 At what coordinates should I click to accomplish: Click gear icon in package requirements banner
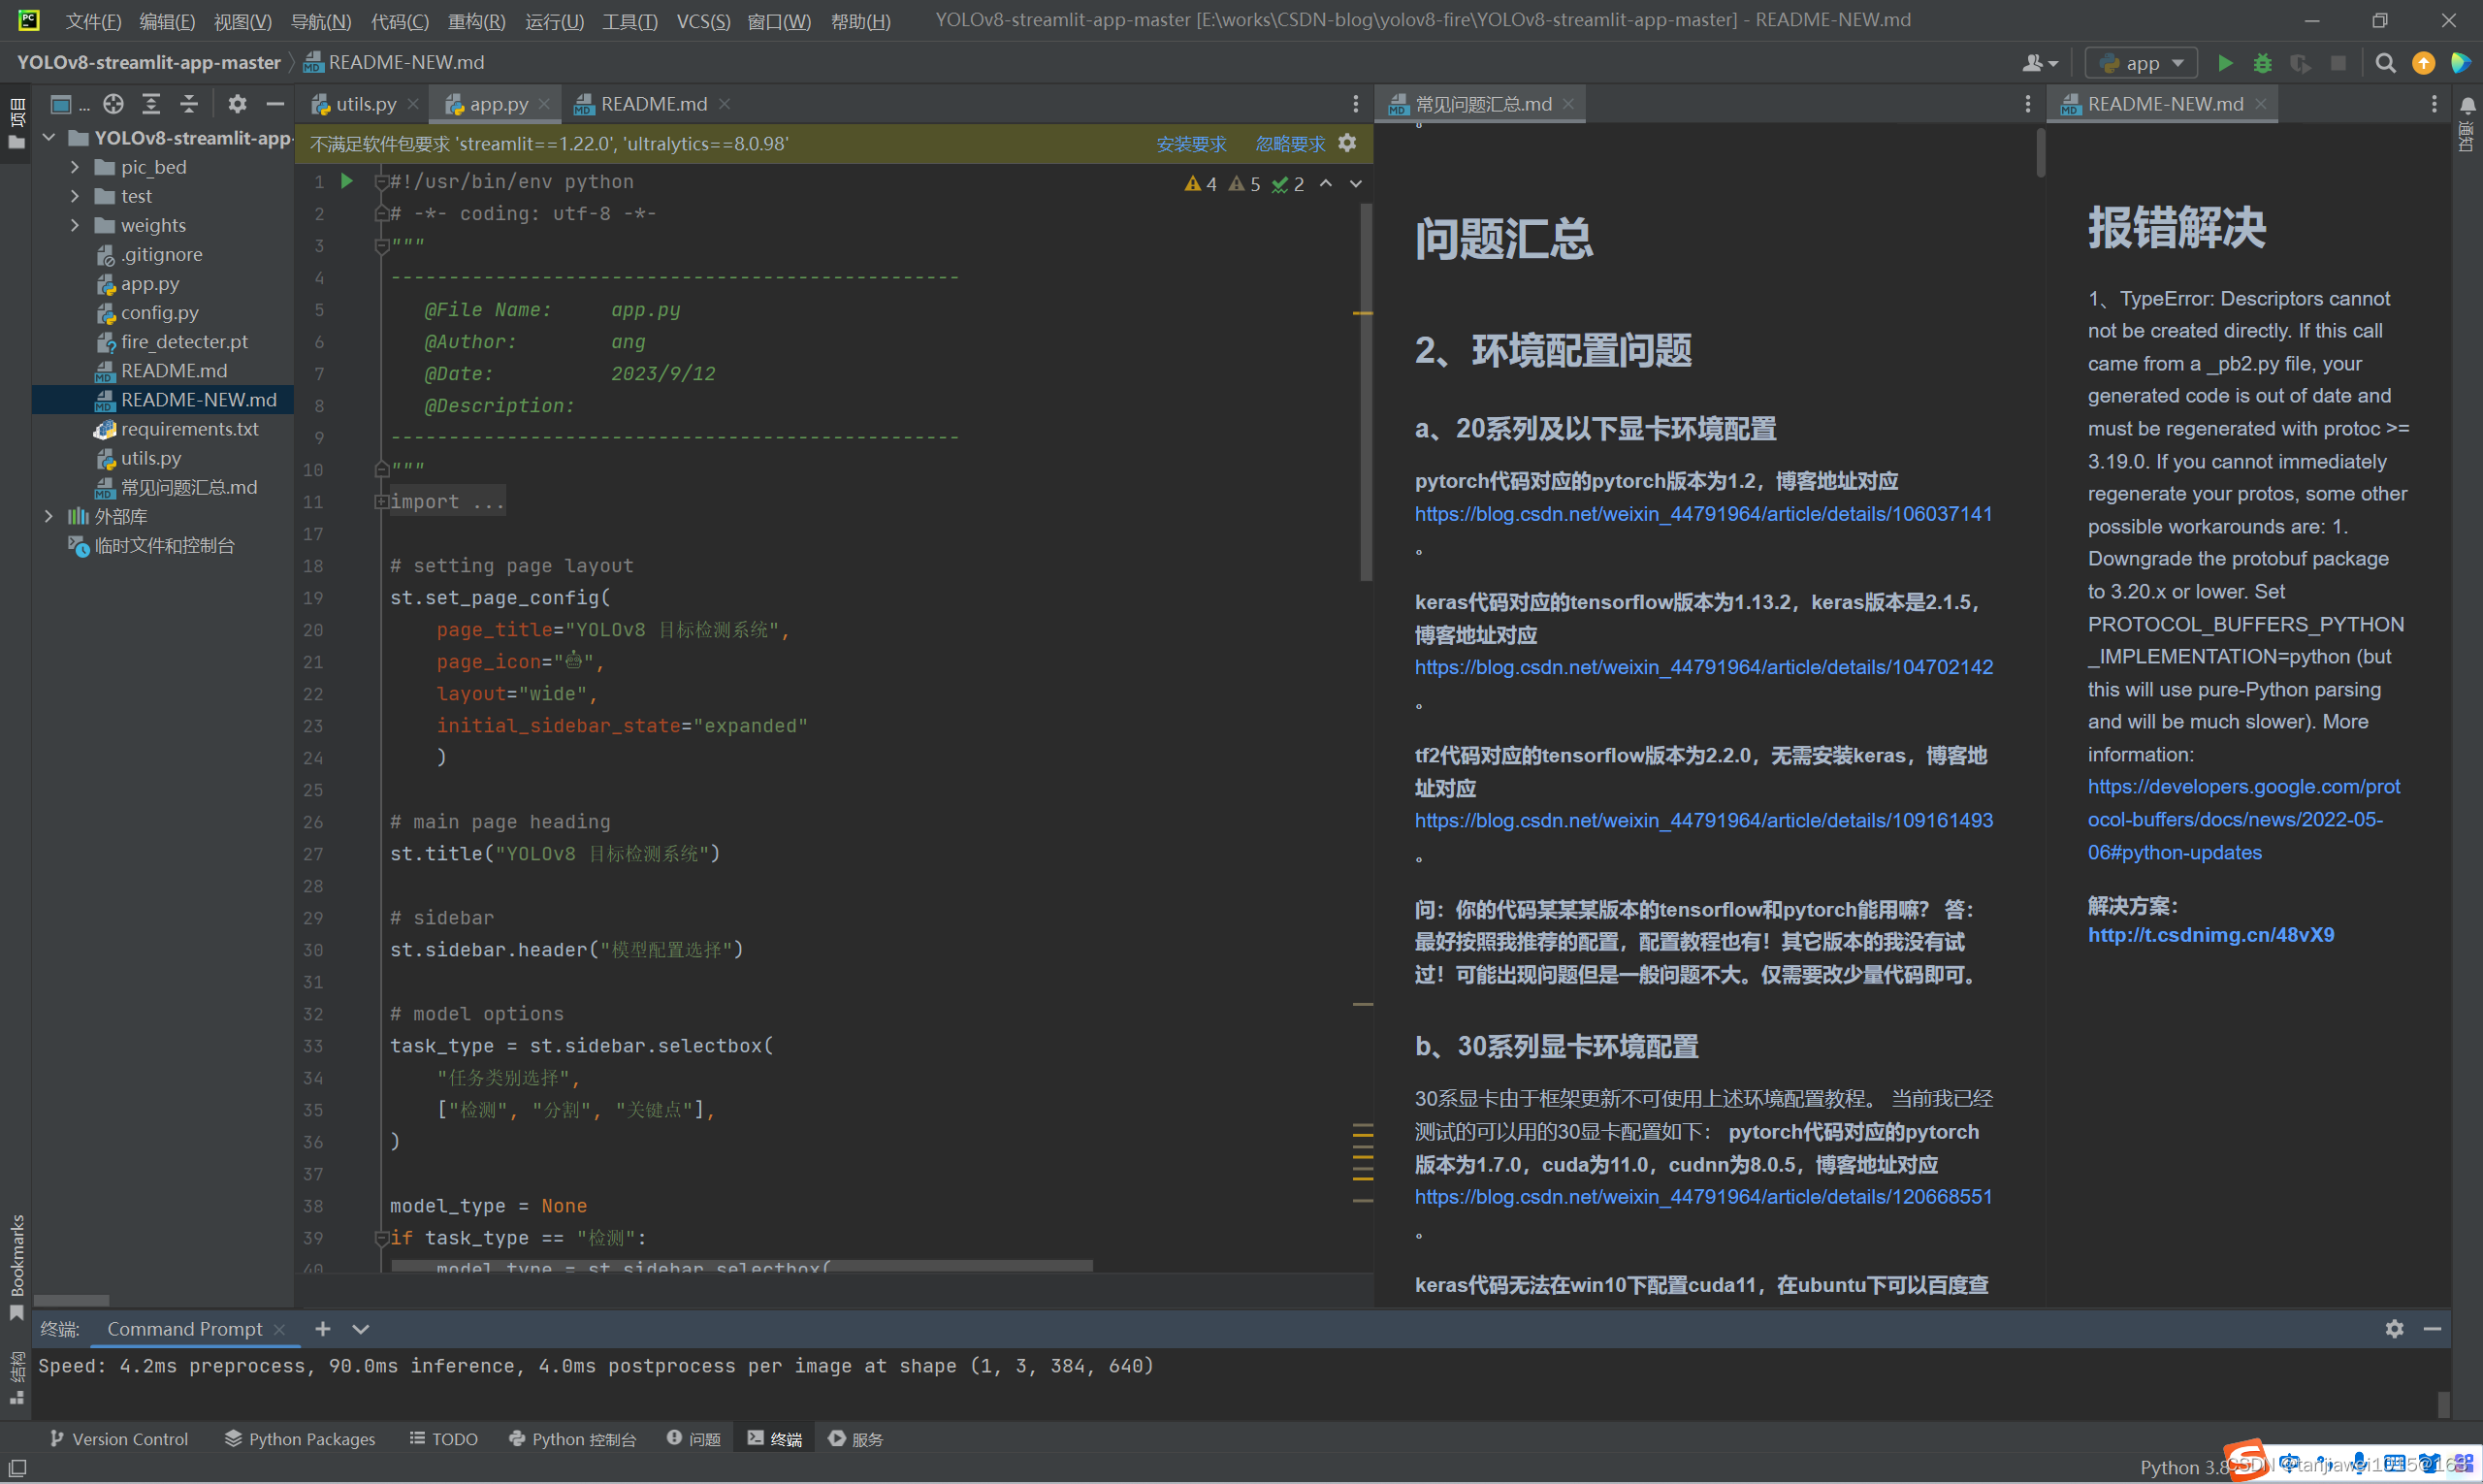click(1347, 143)
